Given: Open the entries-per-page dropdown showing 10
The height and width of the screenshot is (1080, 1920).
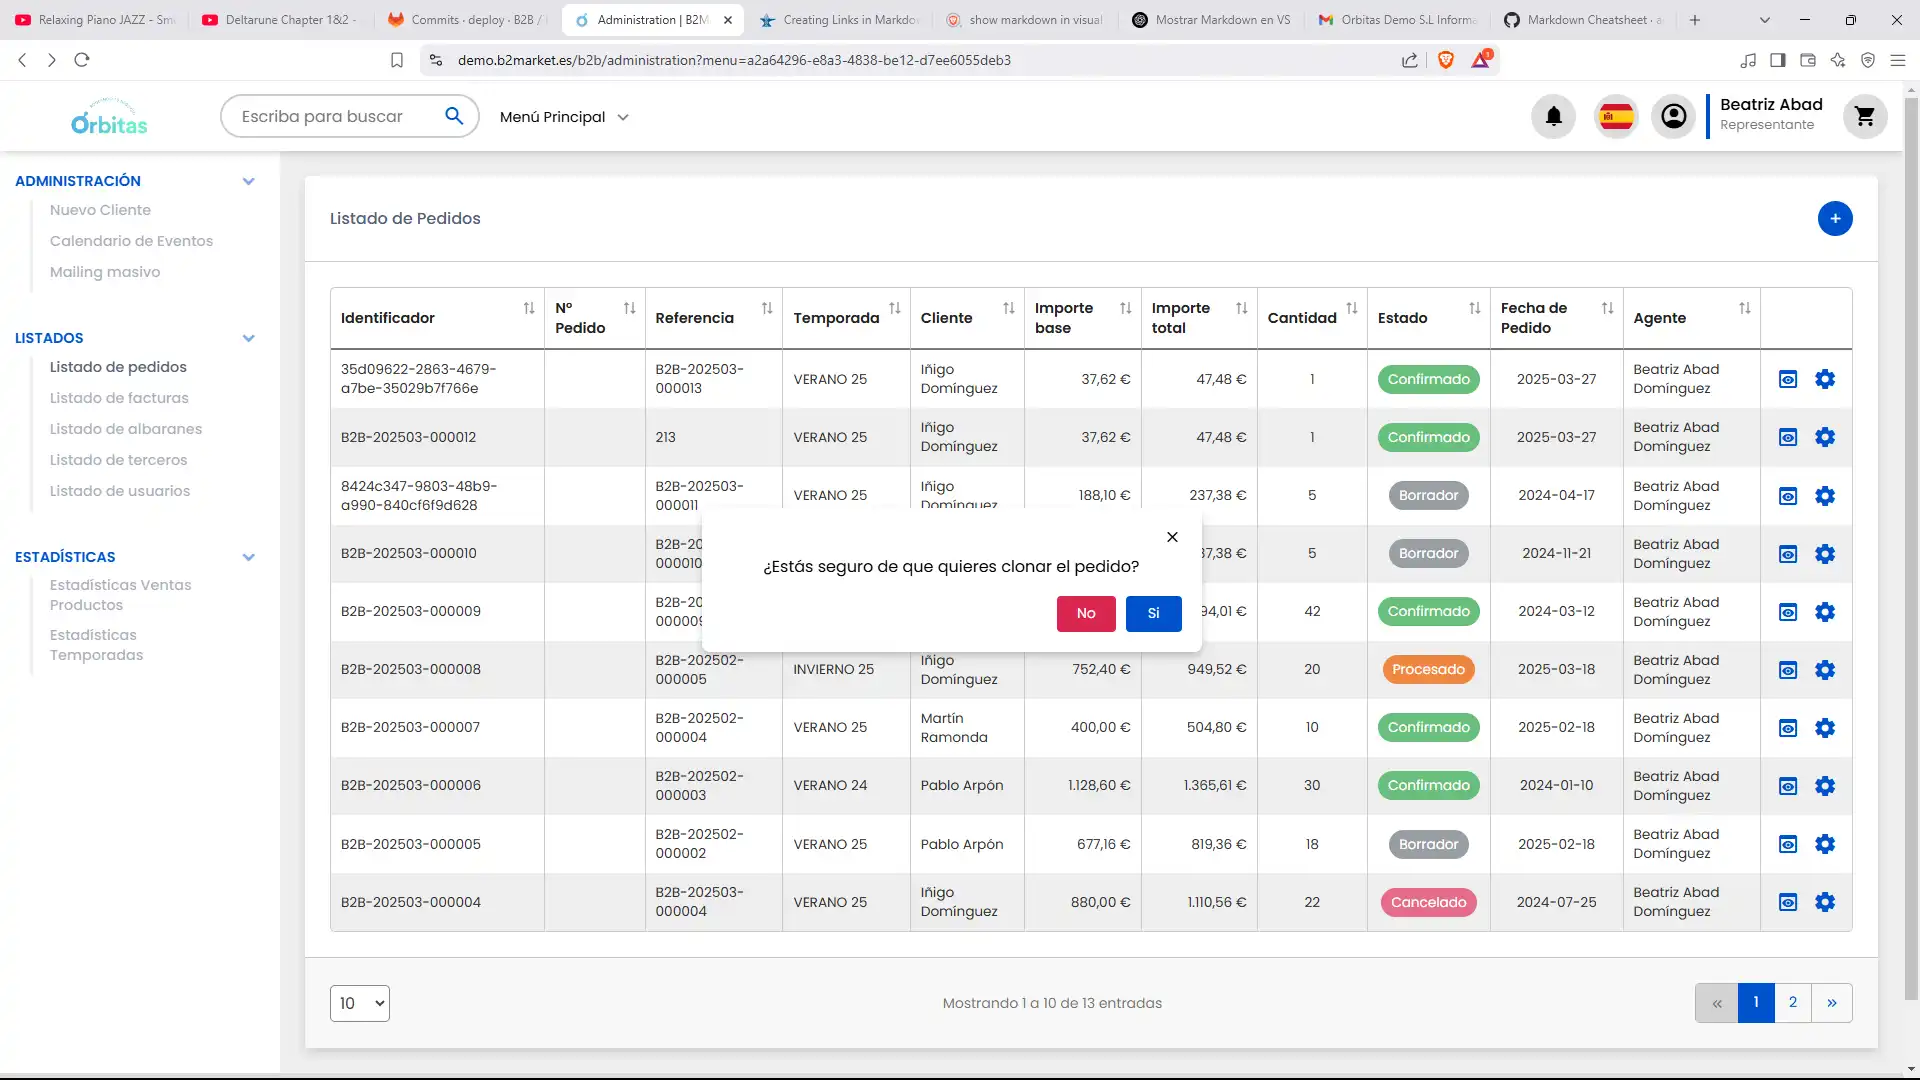Looking at the screenshot, I should click(x=359, y=1003).
